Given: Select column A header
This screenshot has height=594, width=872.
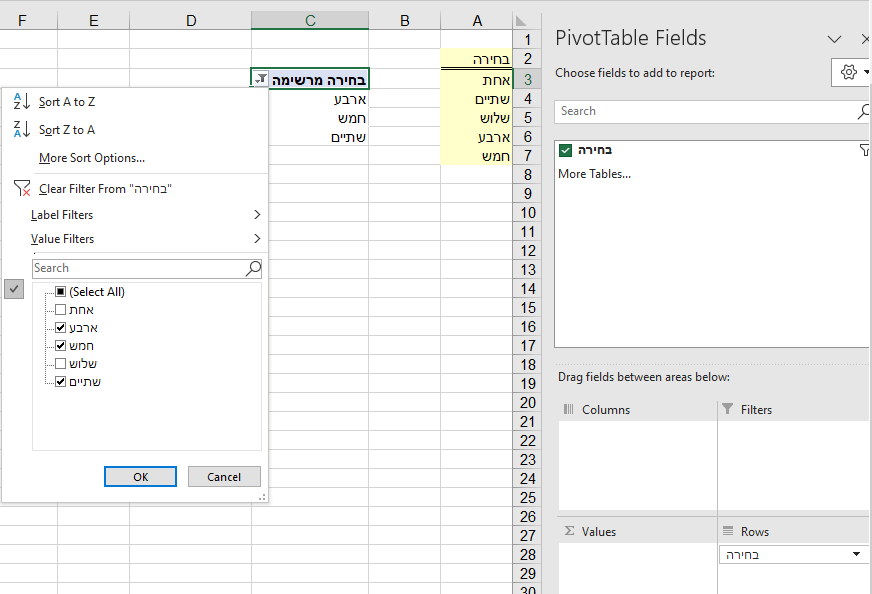Looking at the screenshot, I should [x=477, y=21].
